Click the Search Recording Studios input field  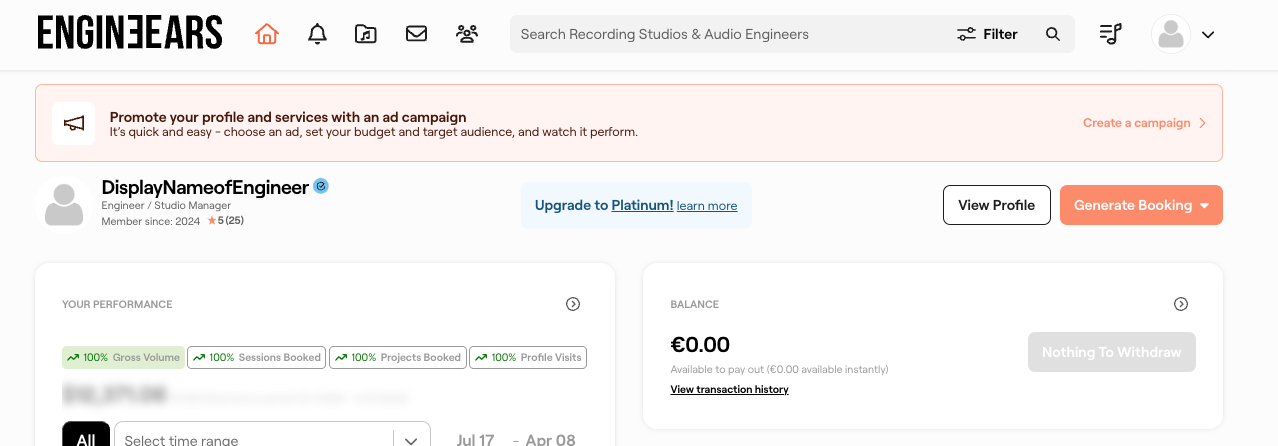730,34
